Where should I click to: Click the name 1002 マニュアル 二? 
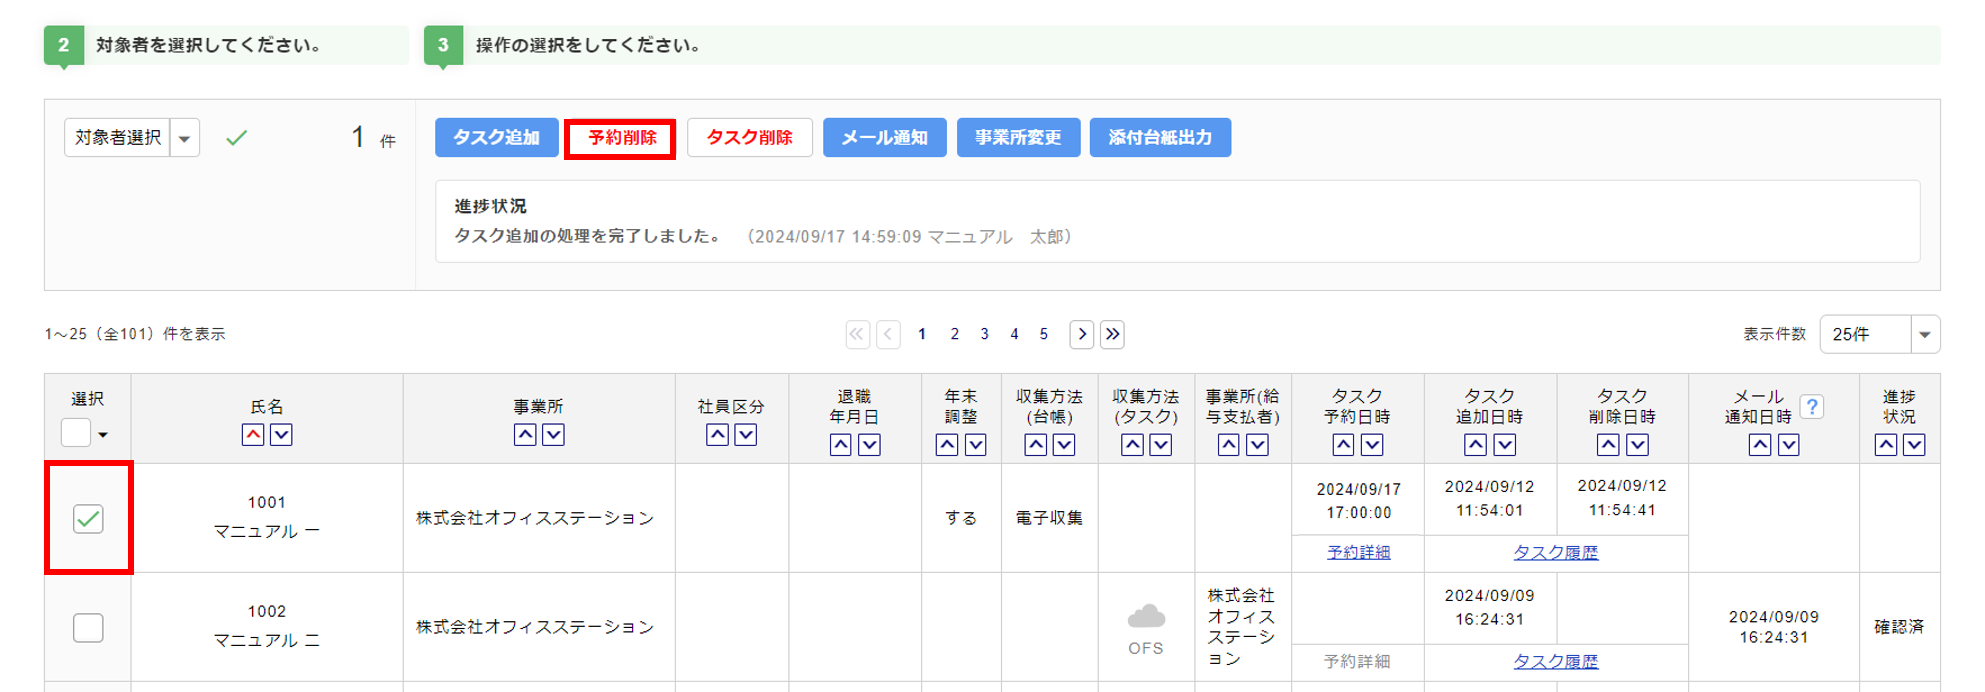[266, 626]
